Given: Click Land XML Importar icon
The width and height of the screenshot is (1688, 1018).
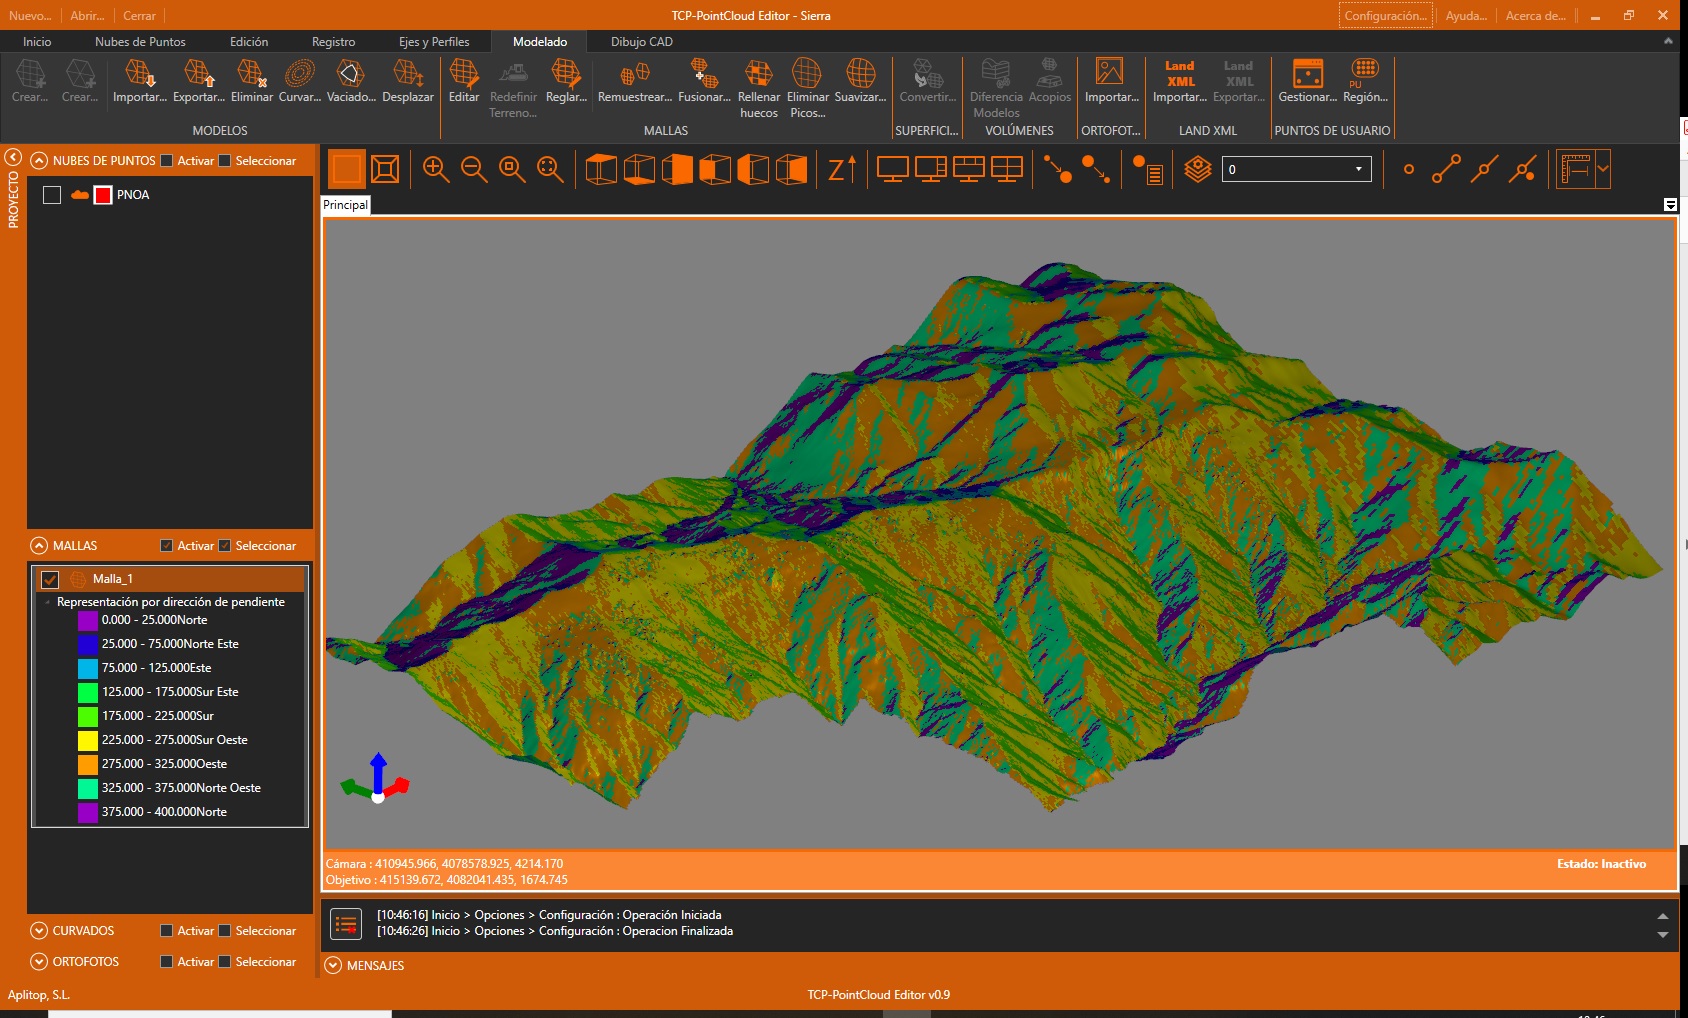Looking at the screenshot, I should [1180, 81].
